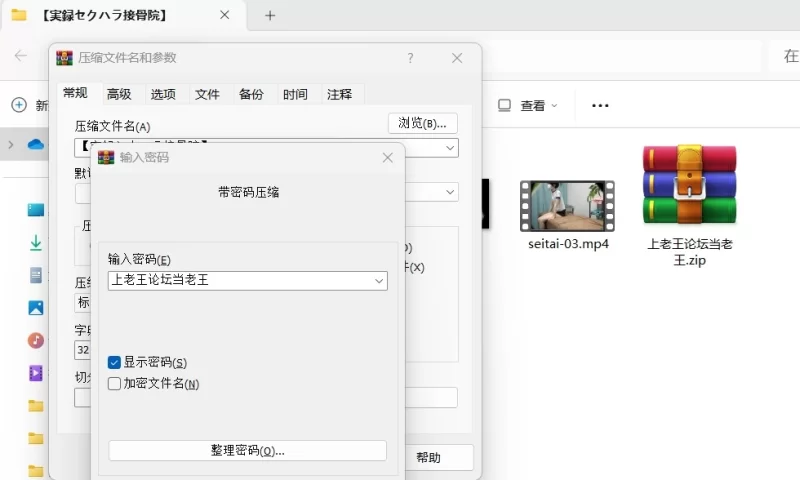The height and width of the screenshot is (480, 800).
Task: Expand the default profile dropdown arrow
Action: pos(450,192)
